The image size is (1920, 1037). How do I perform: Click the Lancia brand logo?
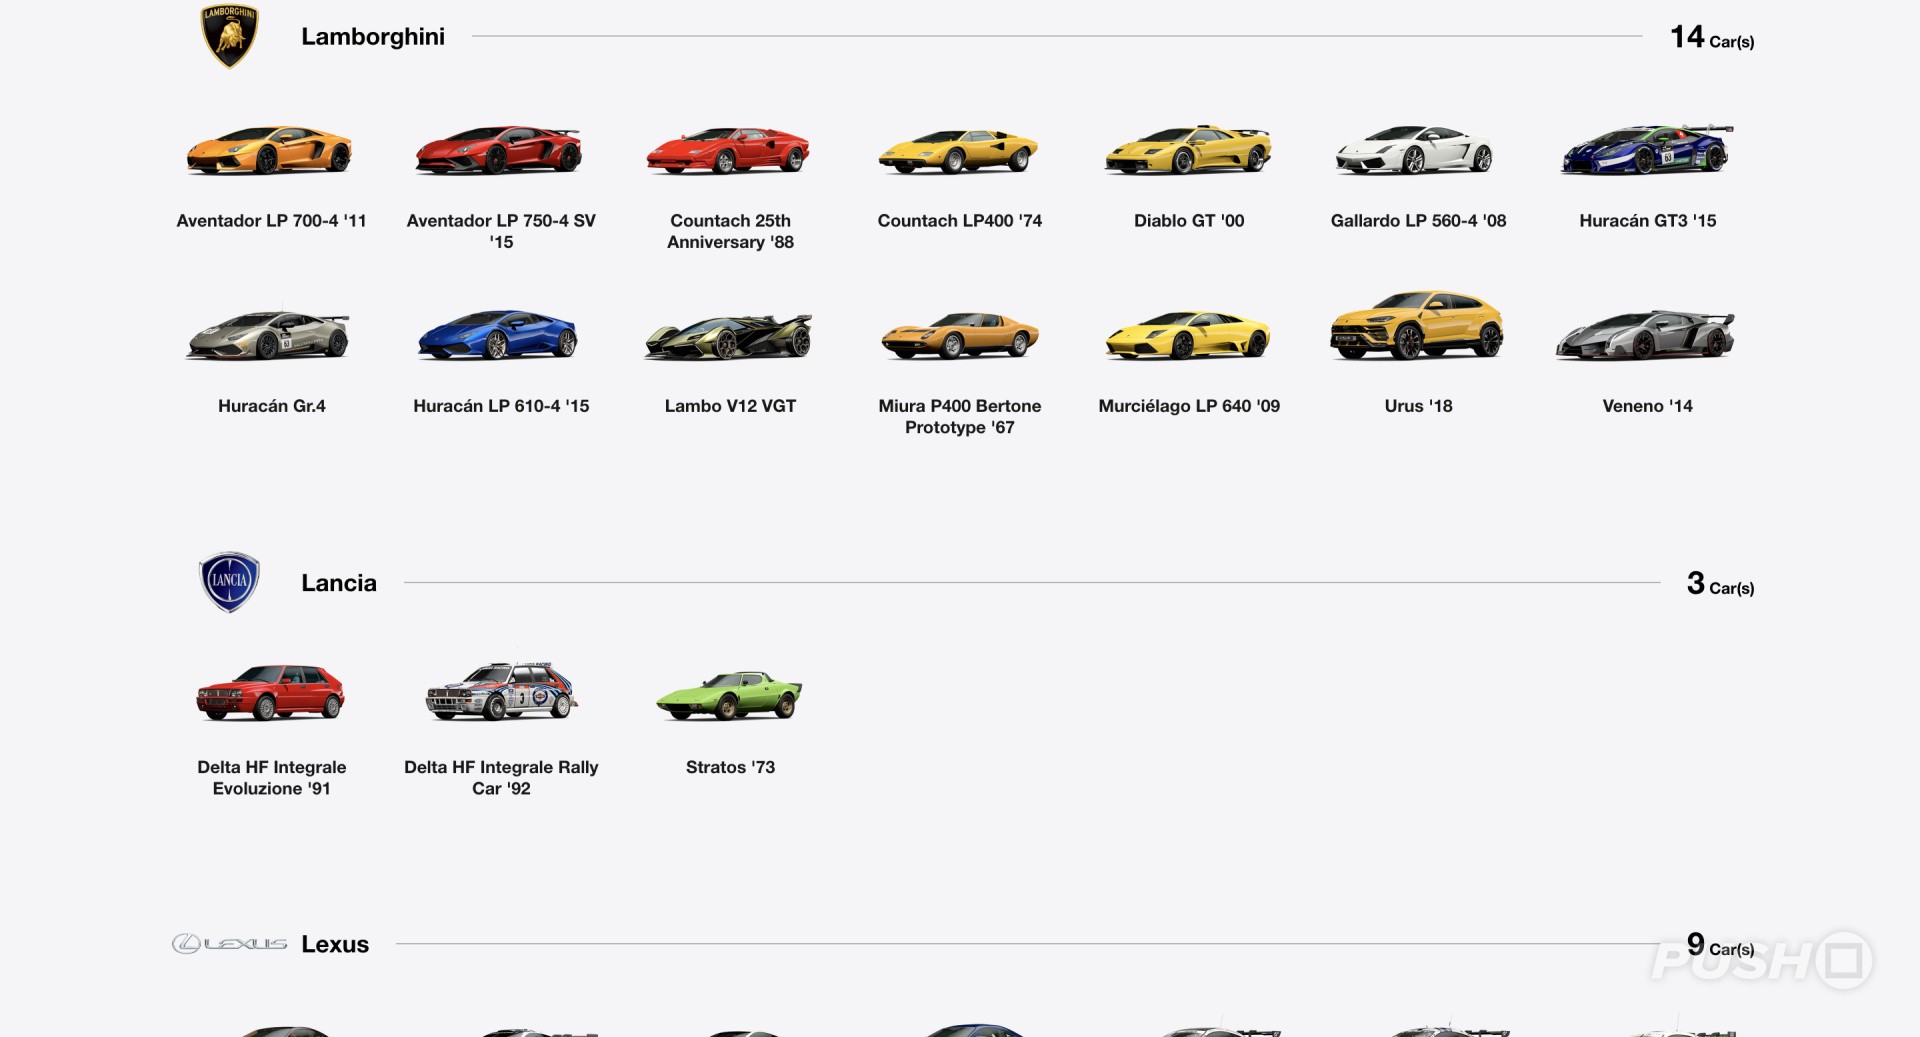pos(230,582)
